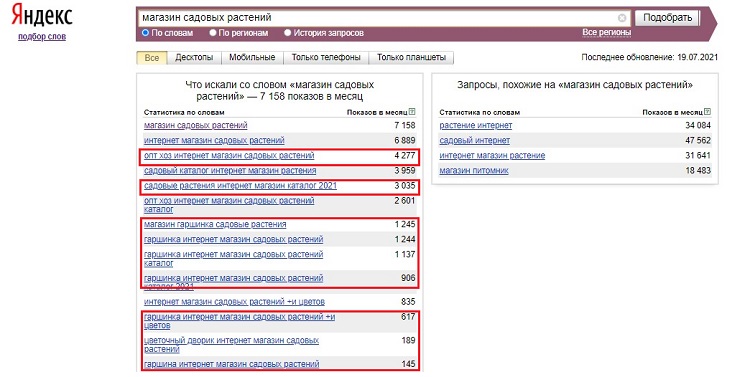Open similar query интернет магазин растение
The width and height of the screenshot is (750, 377).
coord(492,156)
